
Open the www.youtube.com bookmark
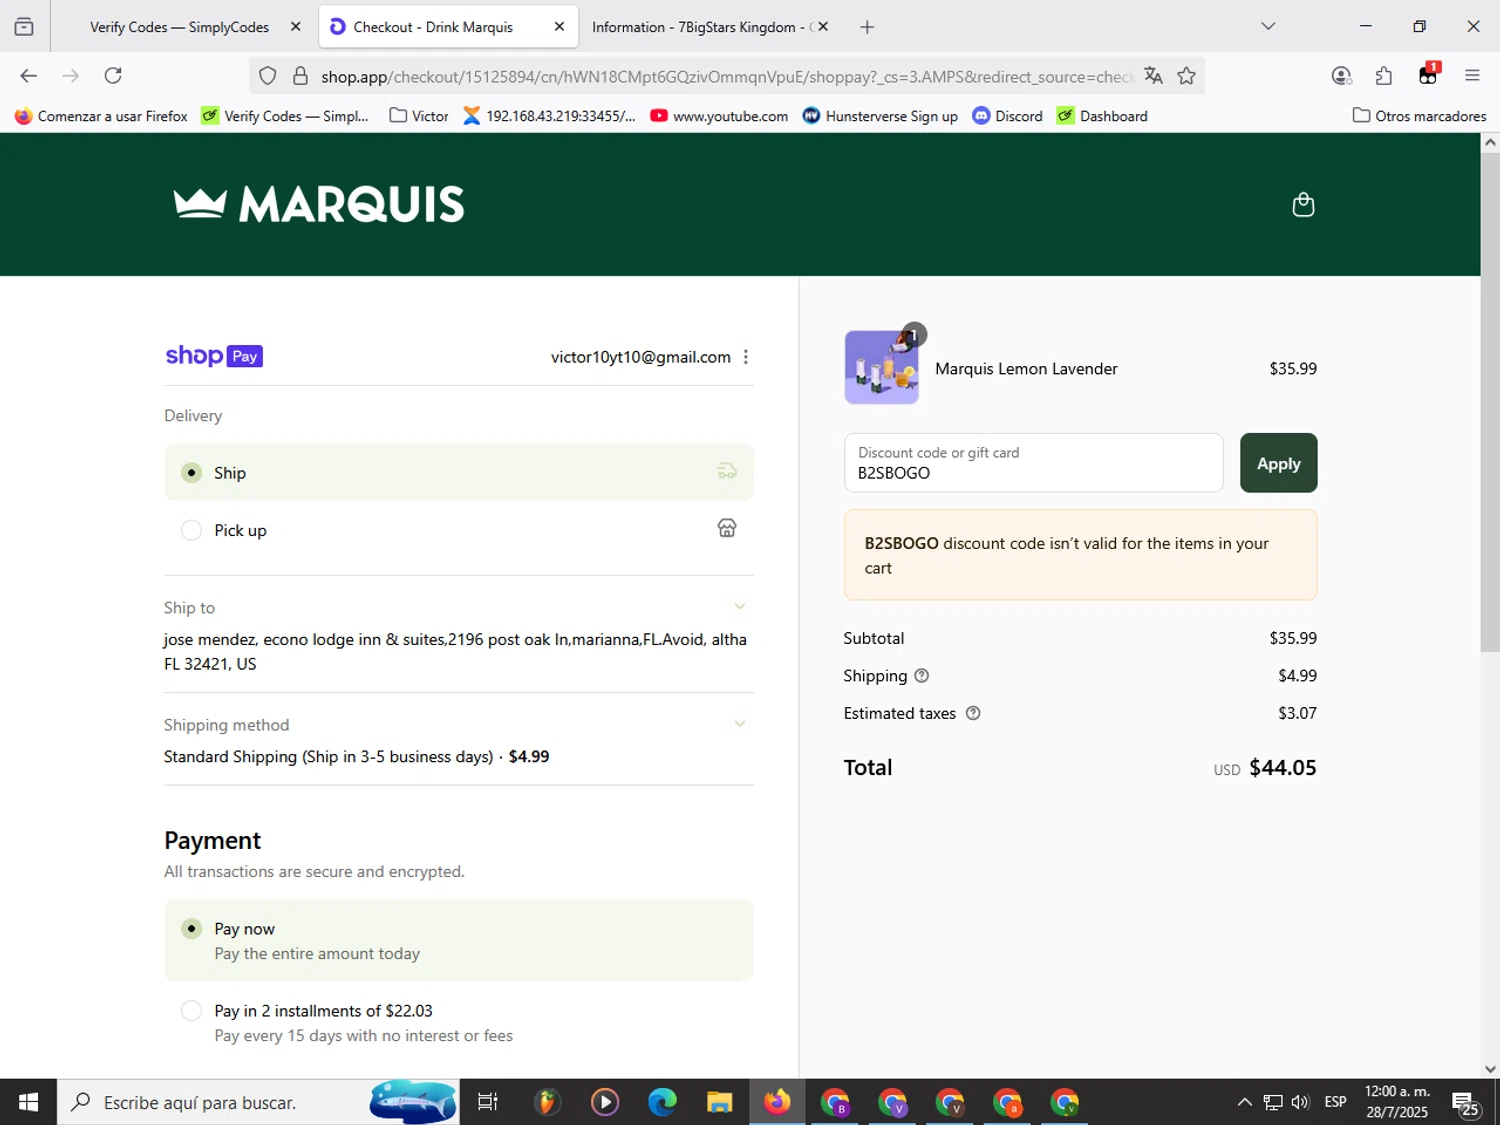click(719, 116)
